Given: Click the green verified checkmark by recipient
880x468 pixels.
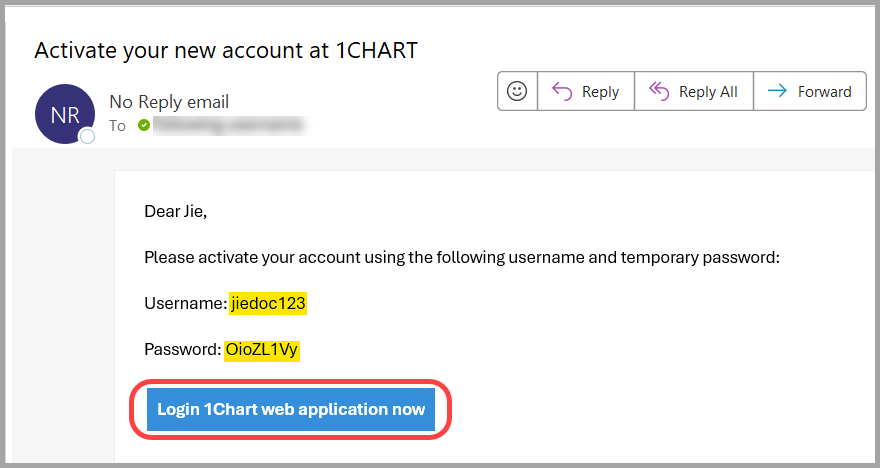Looking at the screenshot, I should click(144, 125).
